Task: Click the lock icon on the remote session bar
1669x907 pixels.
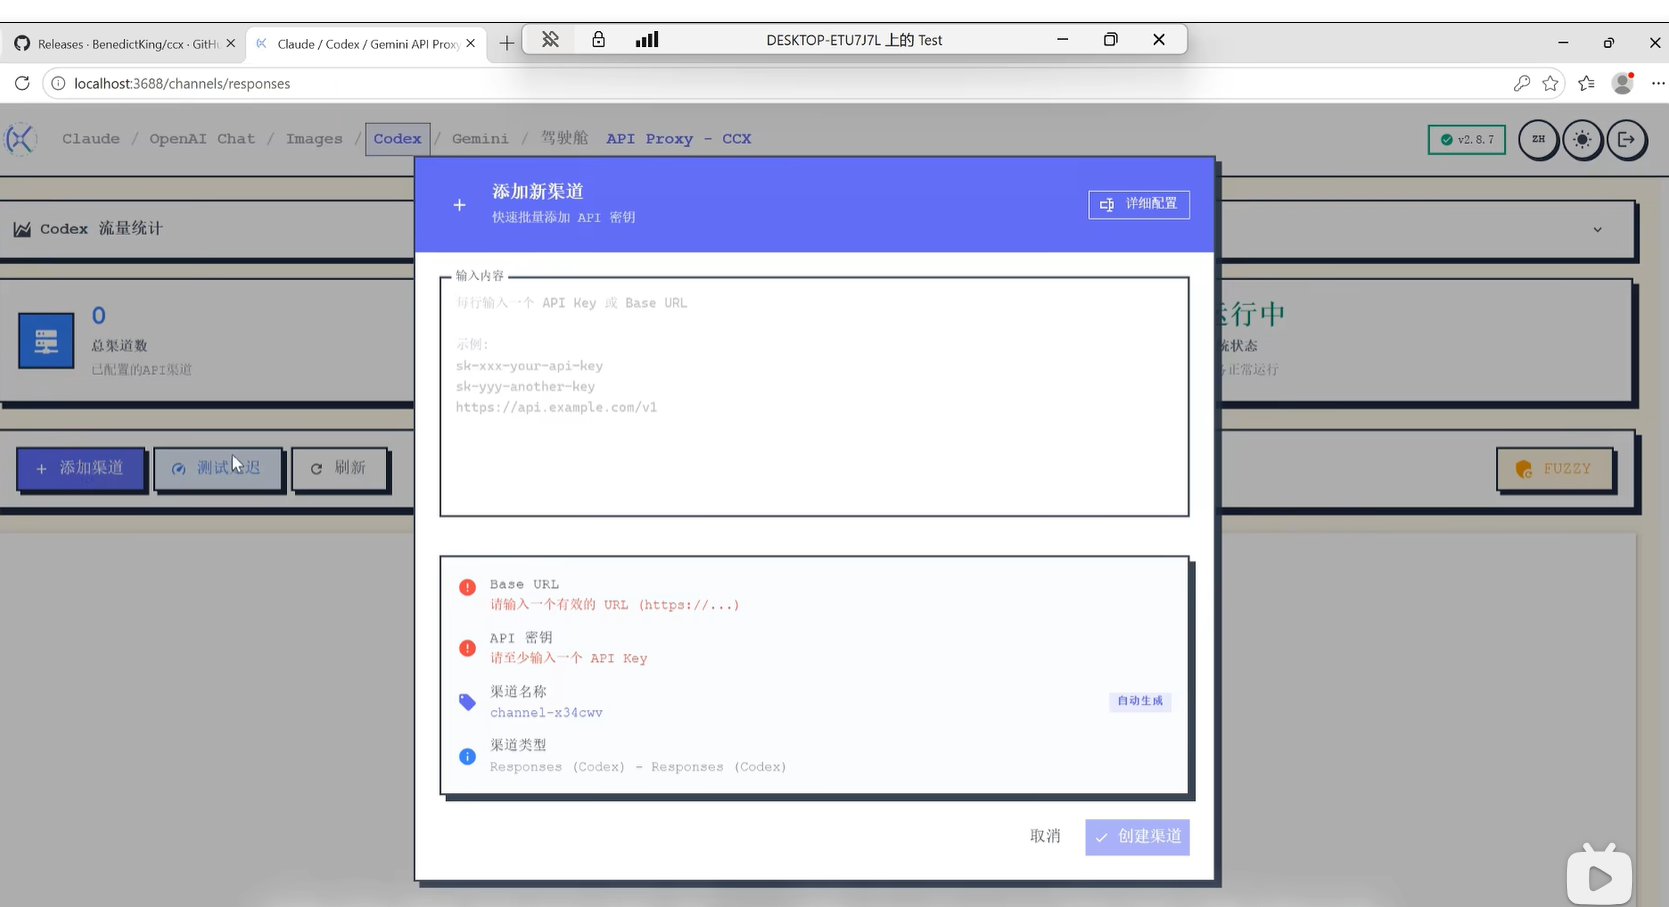Action: click(x=598, y=40)
